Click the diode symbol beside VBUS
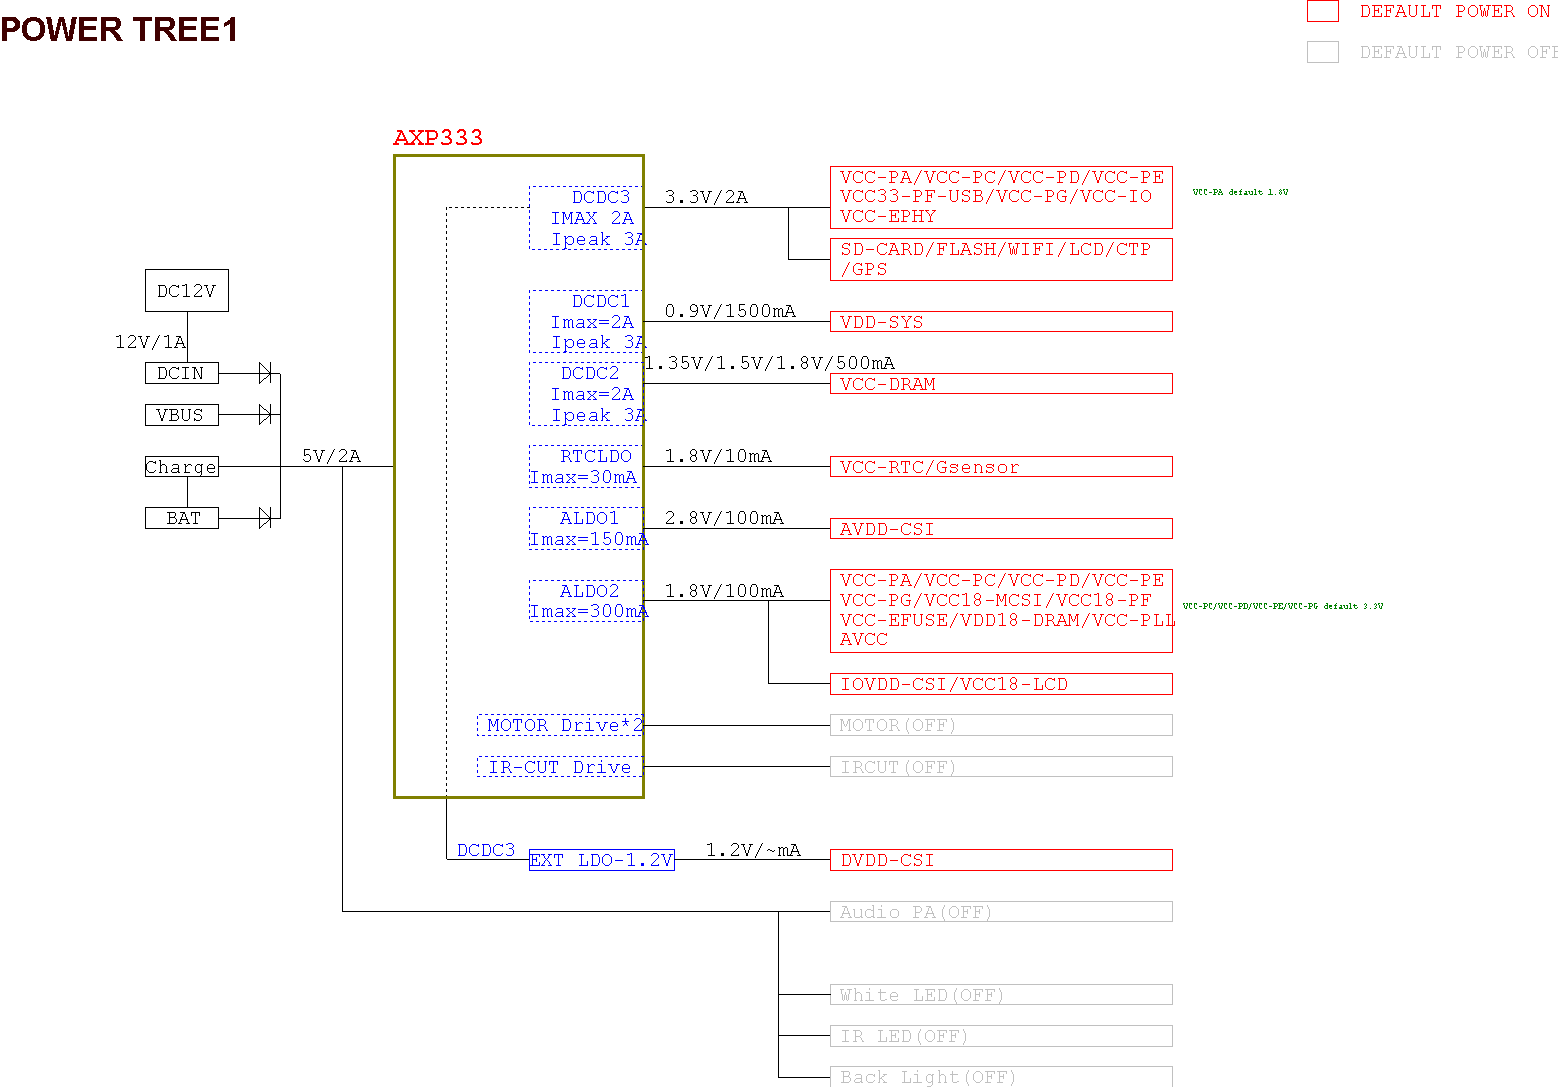Viewport: 1558px width, 1087px height. pos(265,414)
